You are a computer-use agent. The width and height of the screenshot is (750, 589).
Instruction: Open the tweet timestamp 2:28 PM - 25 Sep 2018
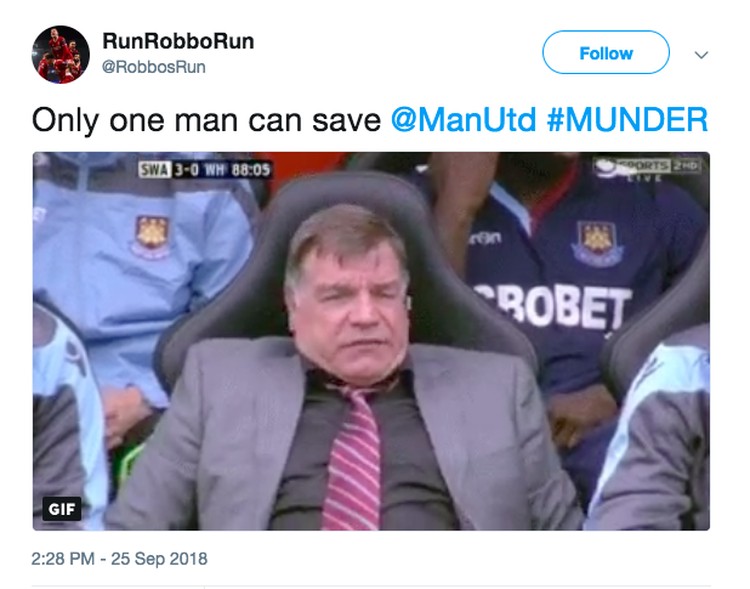(119, 558)
